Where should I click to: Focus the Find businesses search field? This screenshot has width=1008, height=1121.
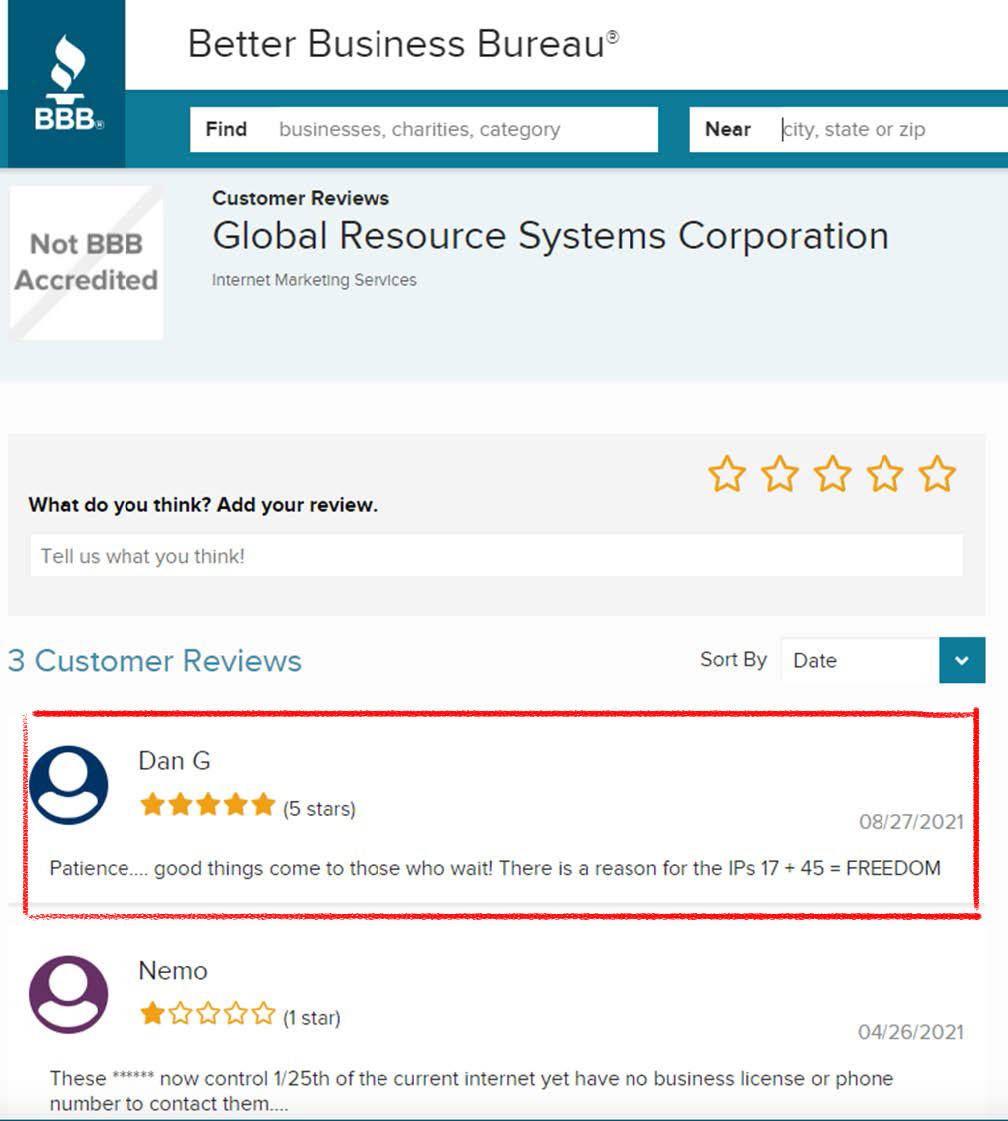point(424,129)
